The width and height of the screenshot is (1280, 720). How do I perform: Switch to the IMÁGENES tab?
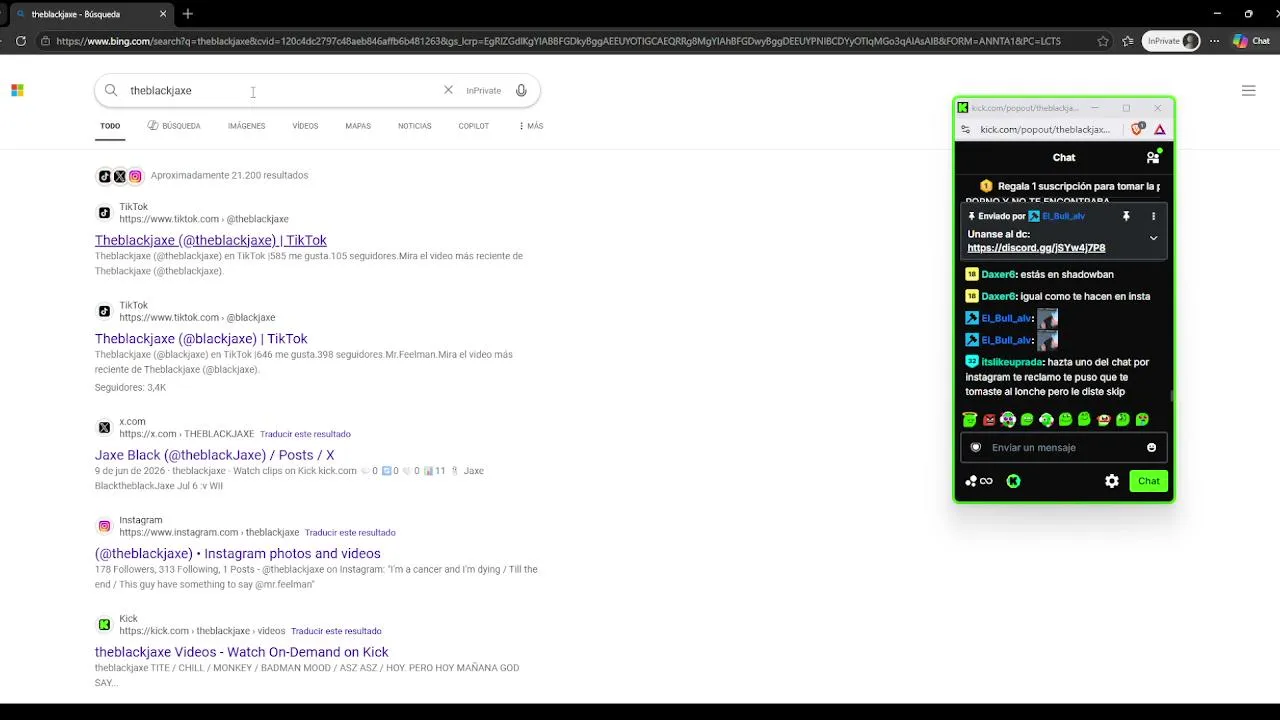246,126
